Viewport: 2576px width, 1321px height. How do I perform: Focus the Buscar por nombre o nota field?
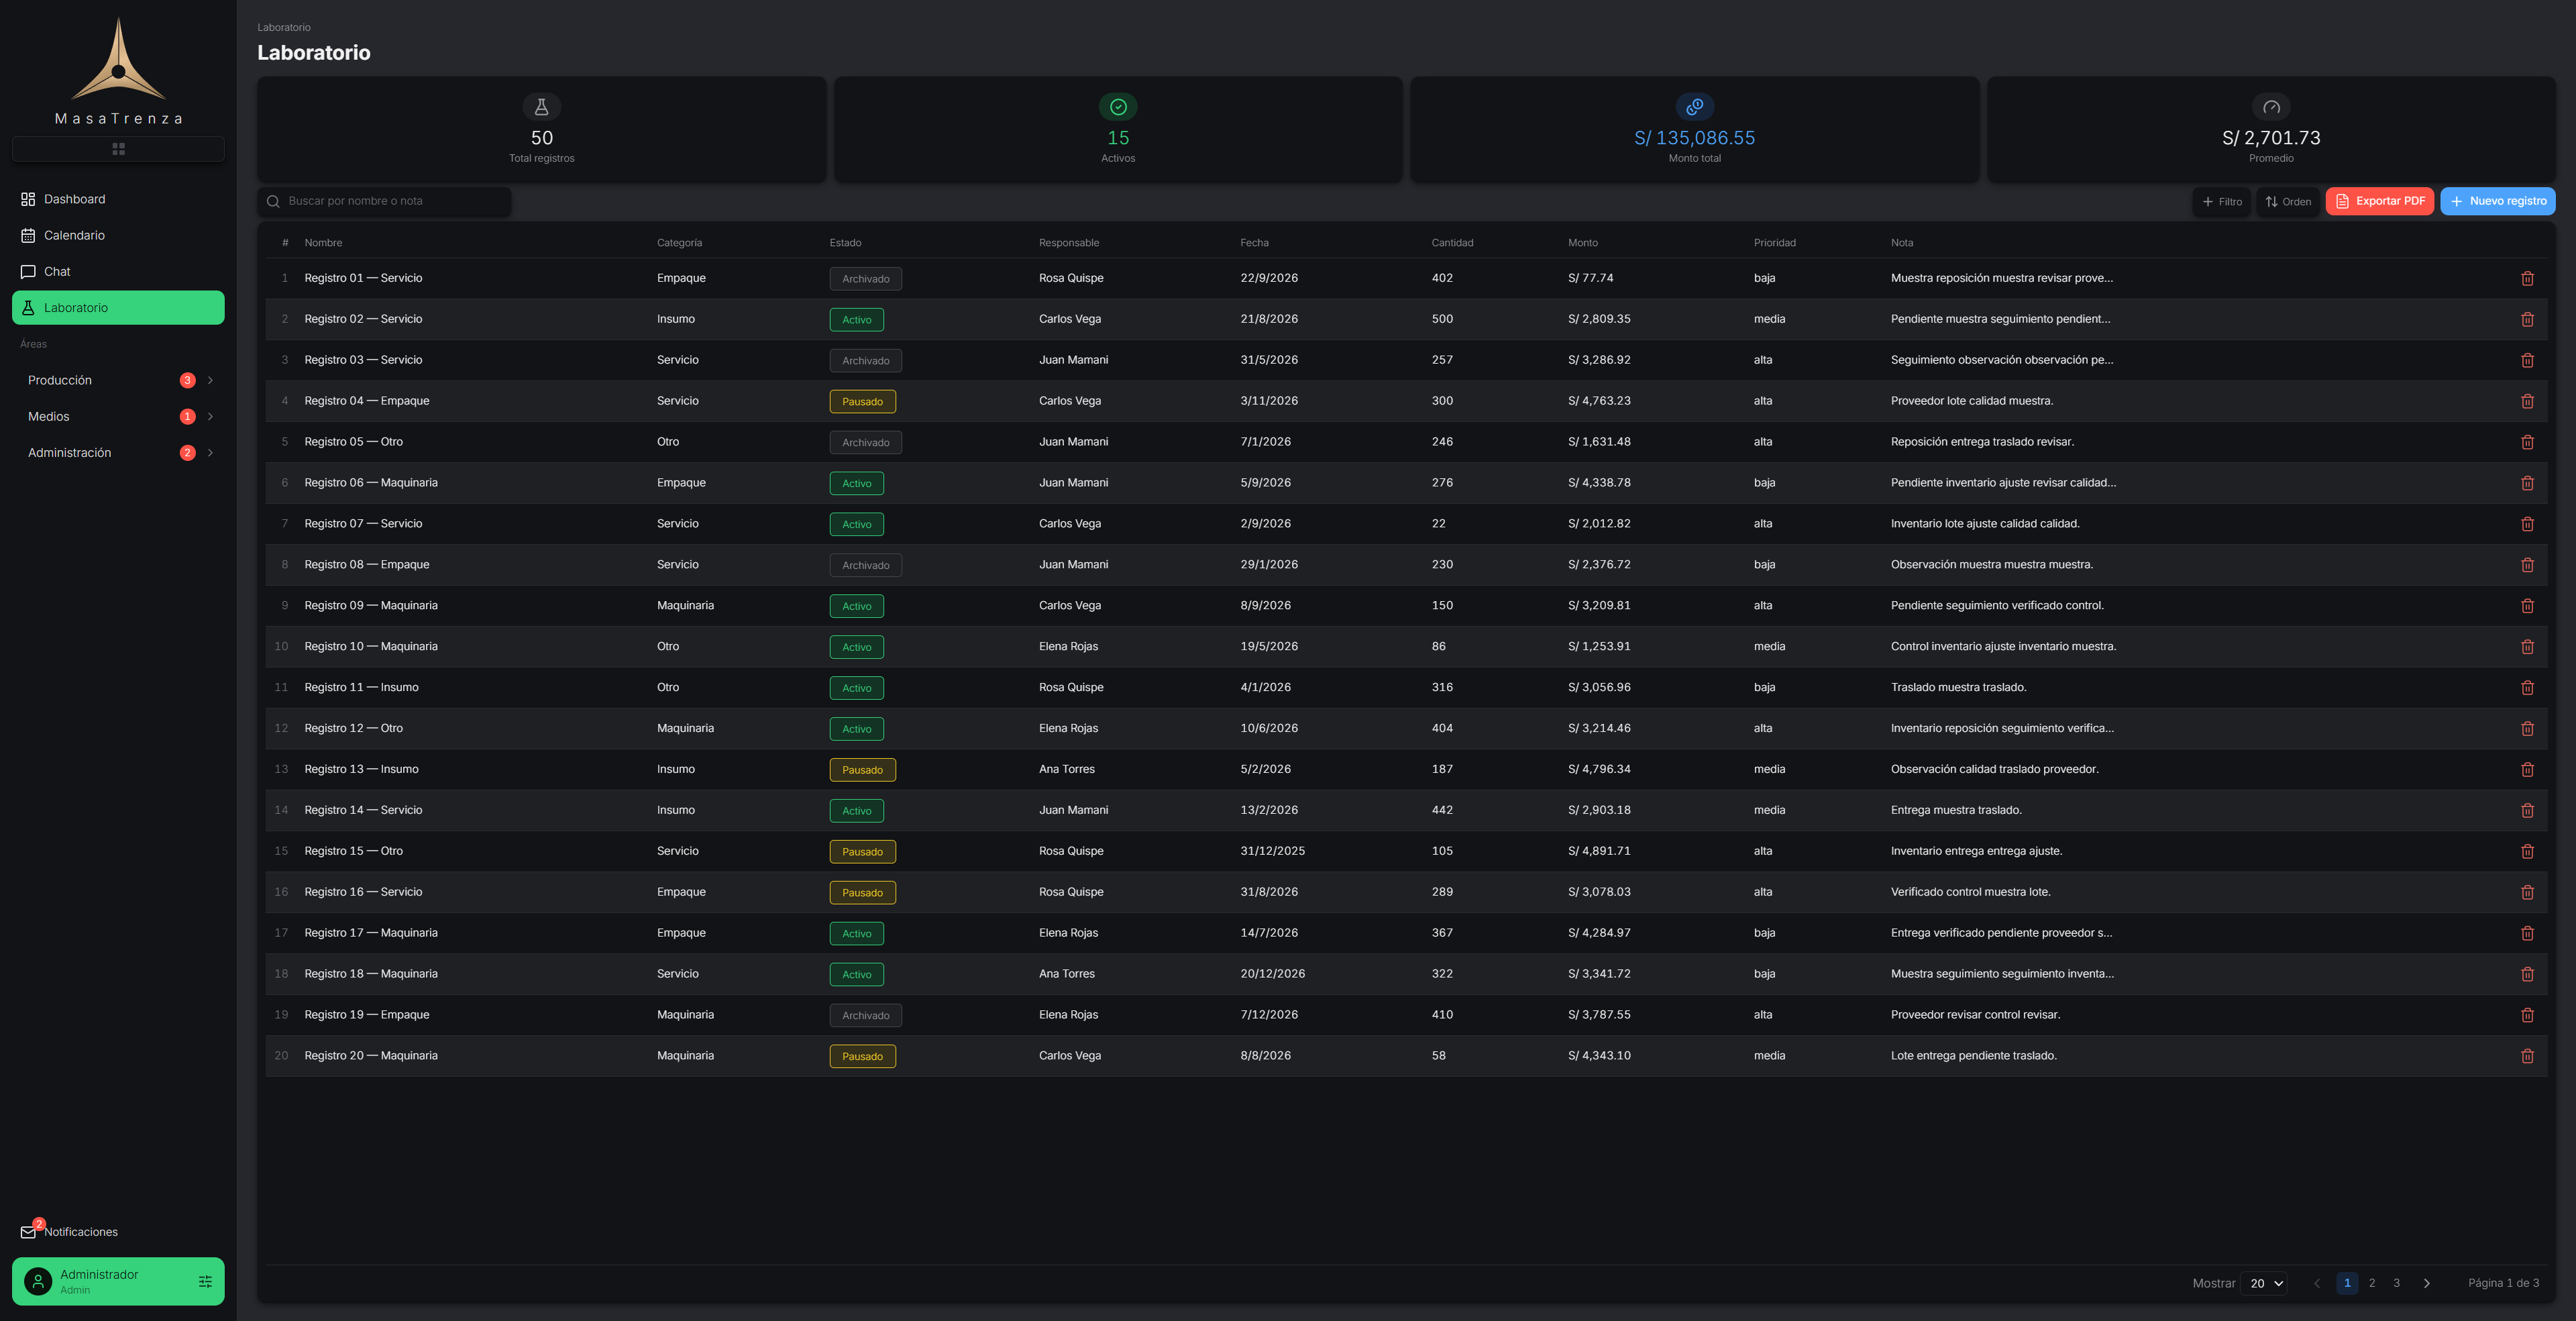(384, 201)
